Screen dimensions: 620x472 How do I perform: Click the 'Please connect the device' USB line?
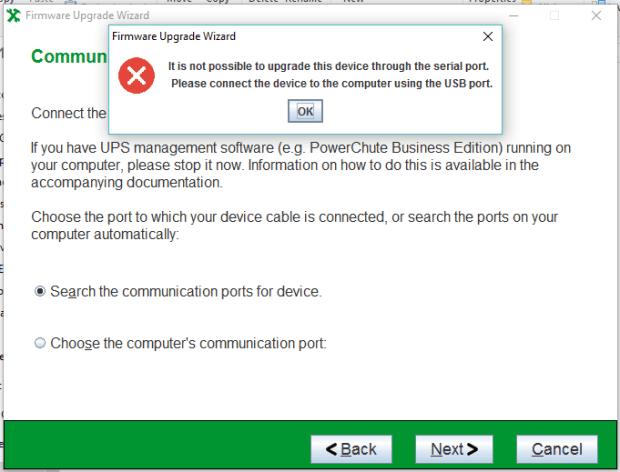click(332, 83)
